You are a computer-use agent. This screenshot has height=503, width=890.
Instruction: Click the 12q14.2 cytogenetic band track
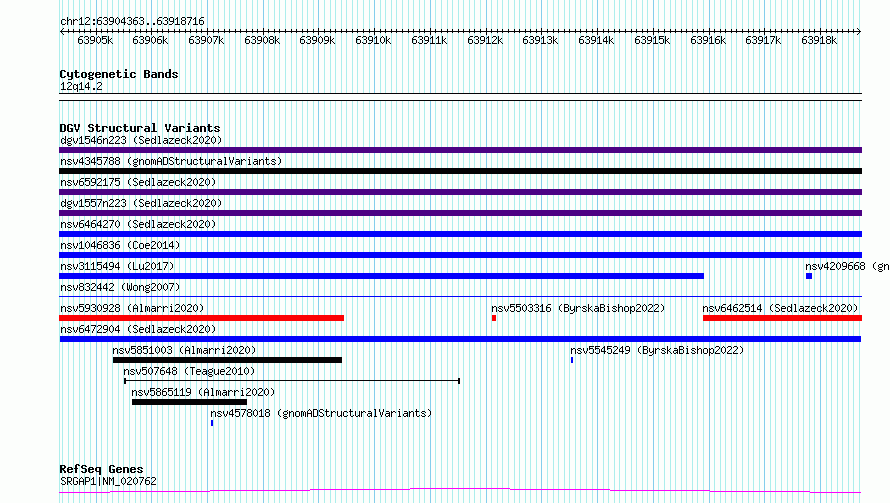point(460,97)
